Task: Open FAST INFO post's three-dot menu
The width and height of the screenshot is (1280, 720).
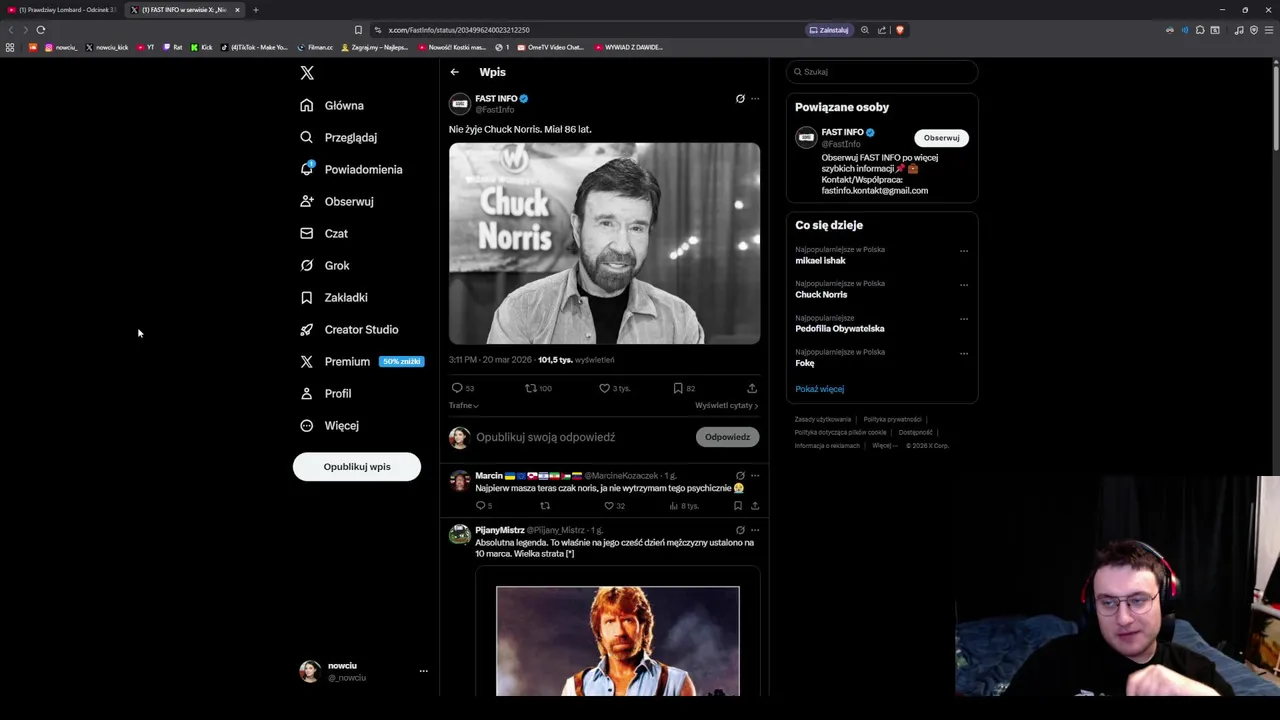Action: pyautogui.click(x=755, y=99)
